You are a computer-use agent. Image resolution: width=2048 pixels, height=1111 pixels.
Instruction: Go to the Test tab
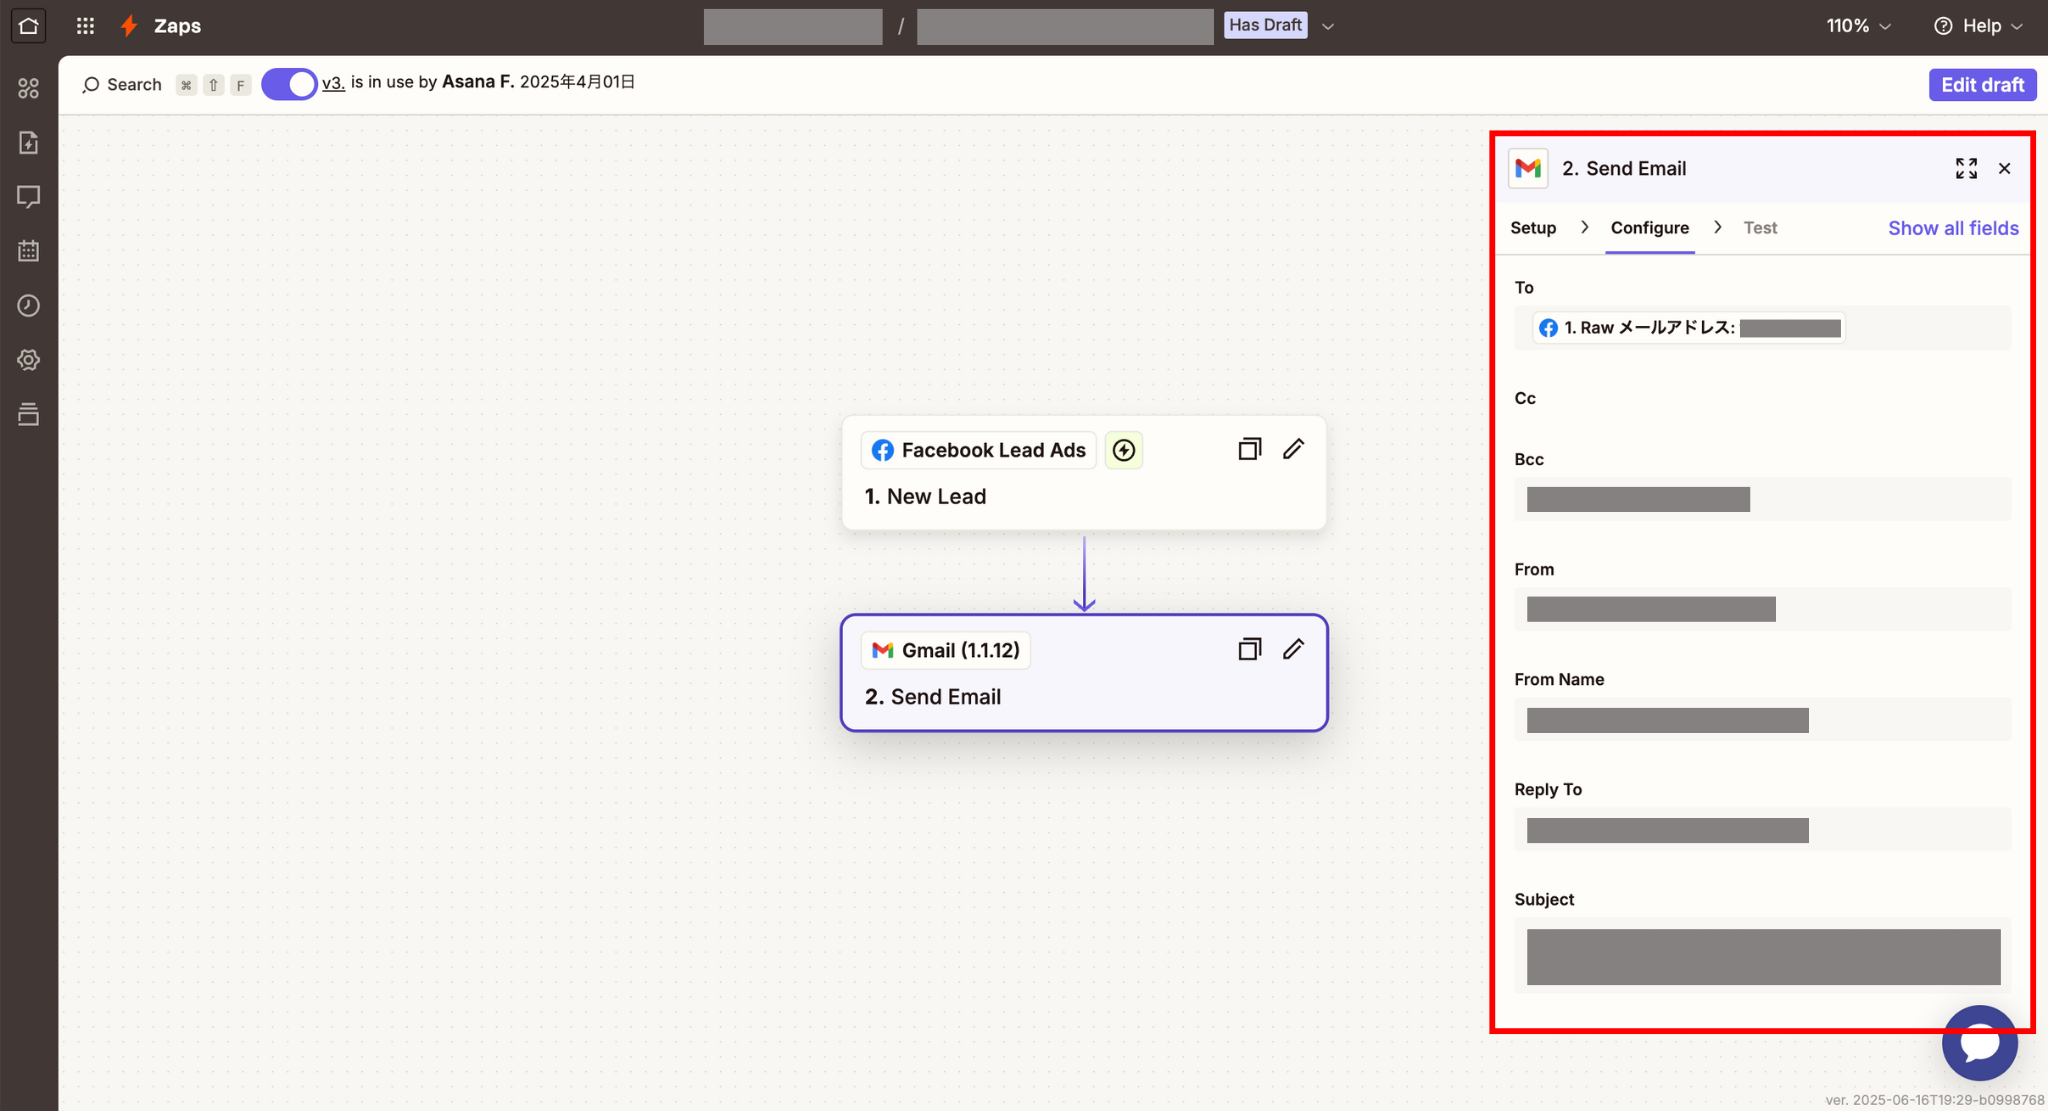1760,228
